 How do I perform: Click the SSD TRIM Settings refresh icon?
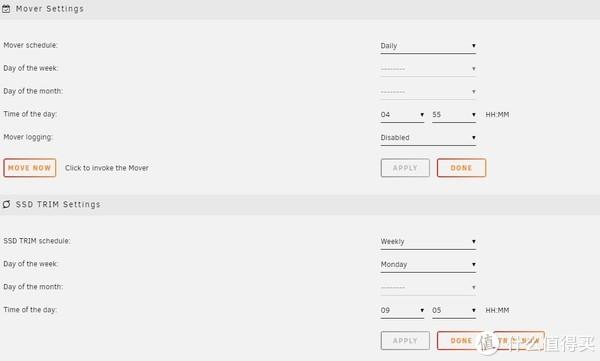pos(6,204)
